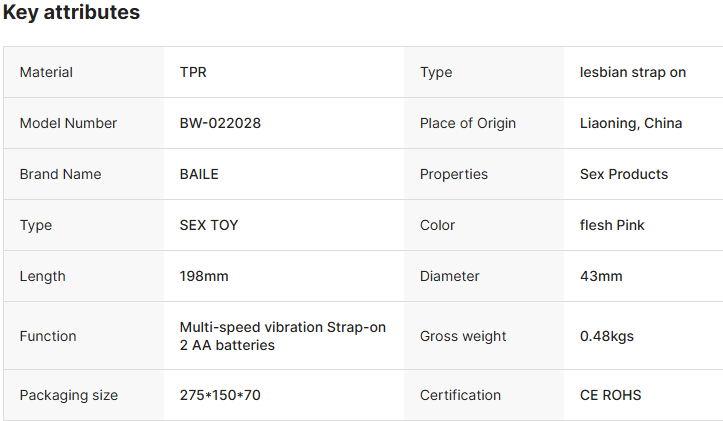Select the CE ROHS certification value
This screenshot has height=421, width=723.
[611, 395]
